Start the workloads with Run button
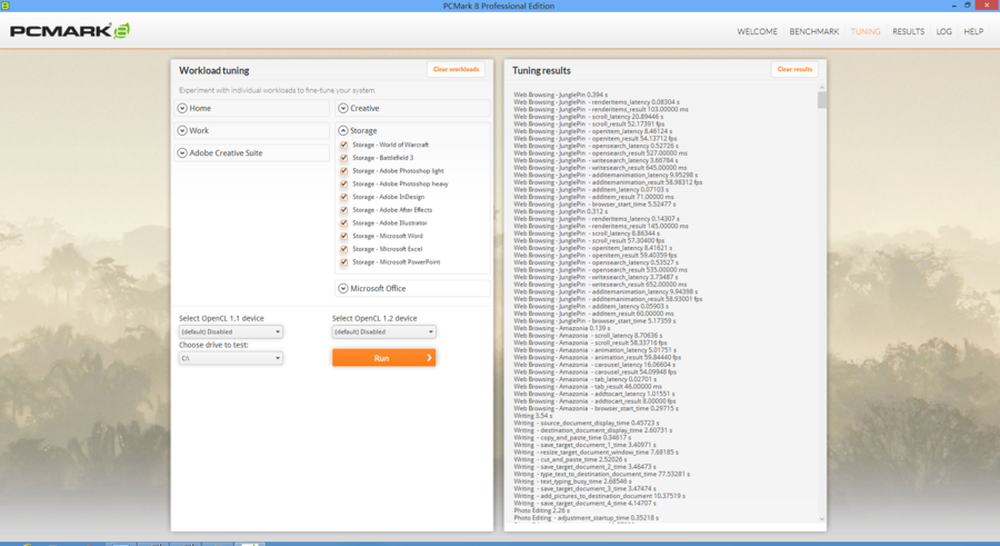This screenshot has height=546, width=1000. (x=384, y=358)
